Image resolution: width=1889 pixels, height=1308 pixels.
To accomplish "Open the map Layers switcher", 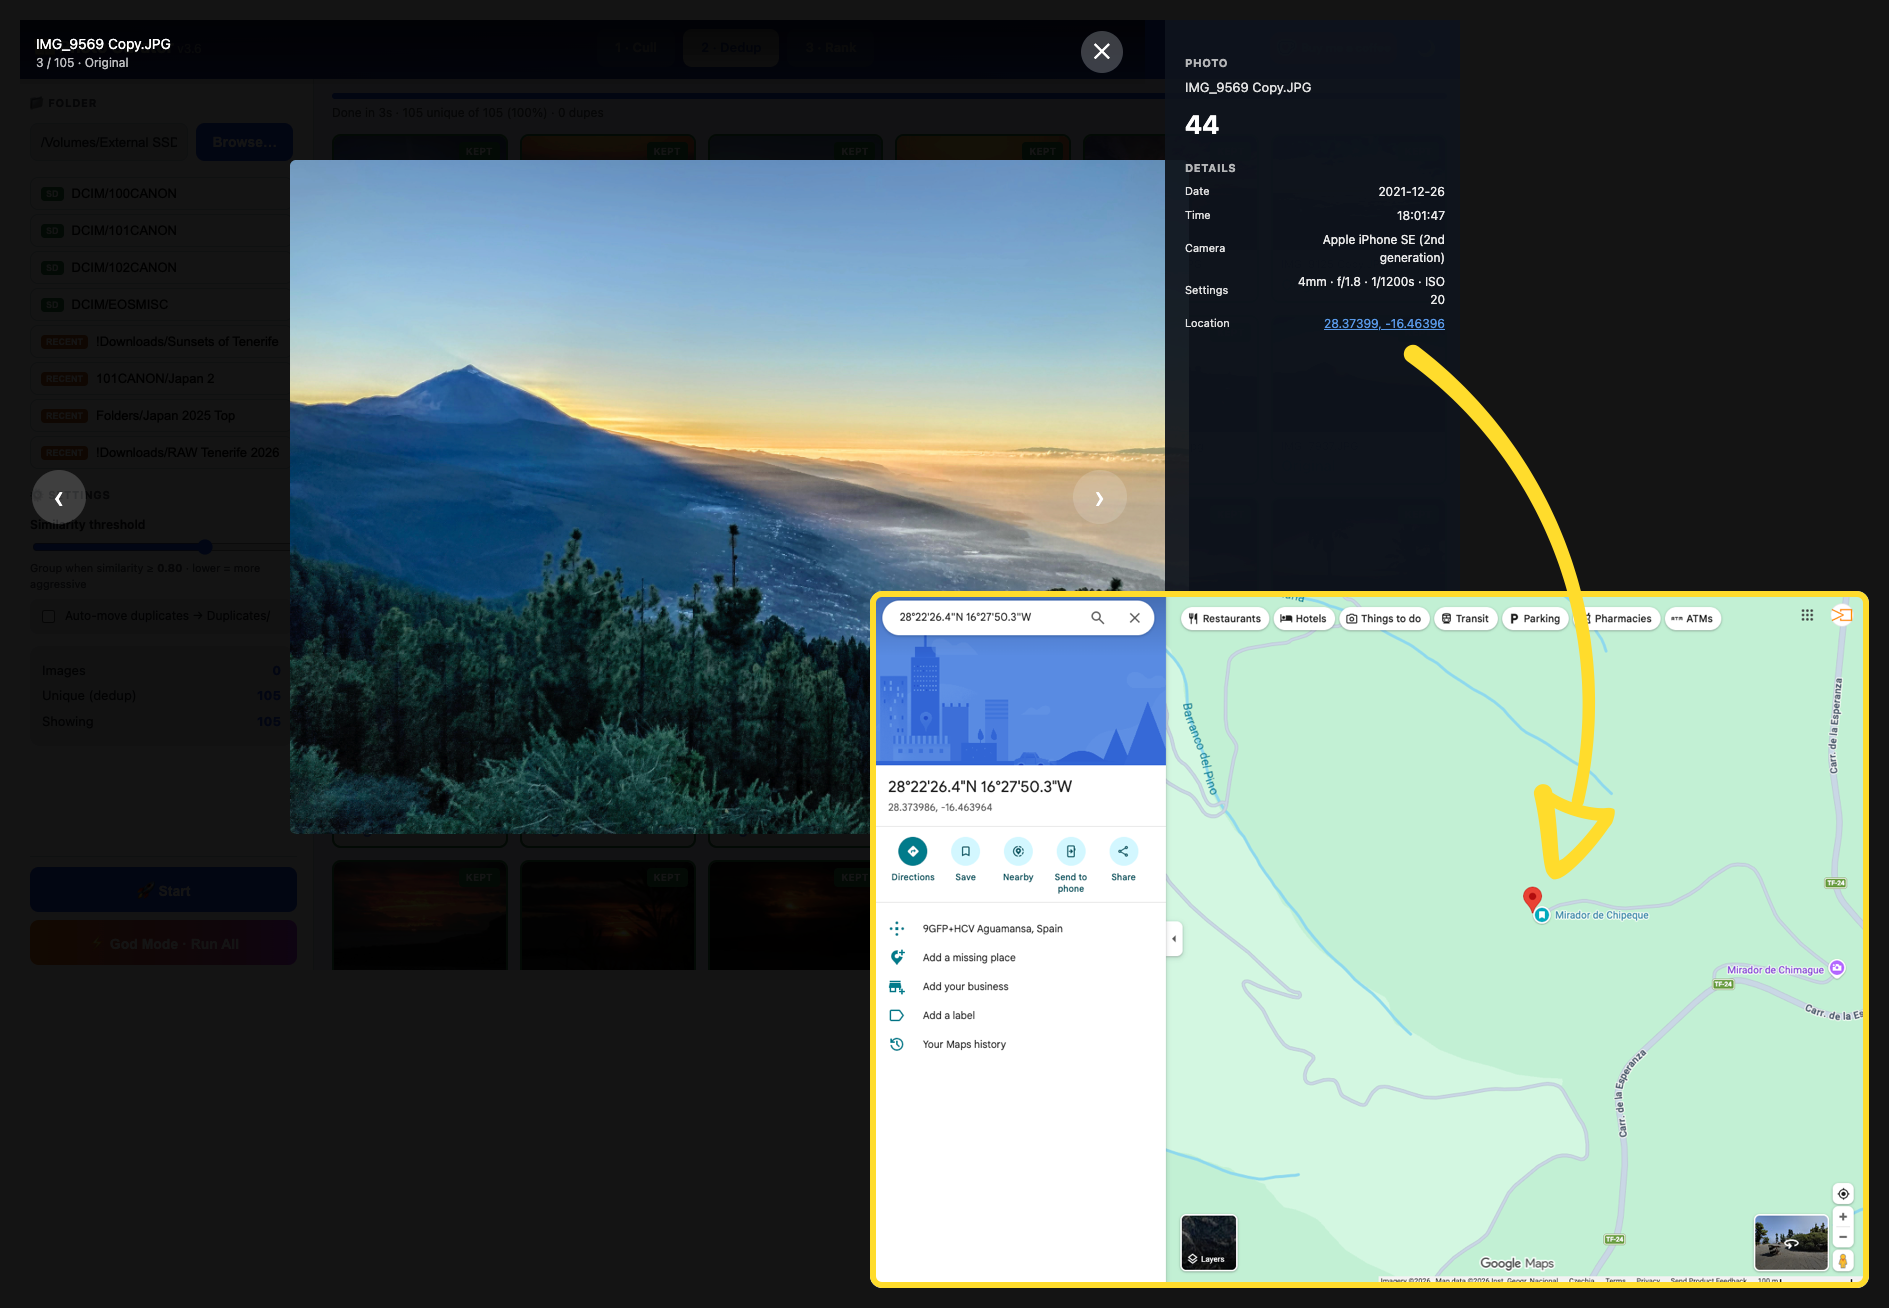I will pyautogui.click(x=1208, y=1242).
